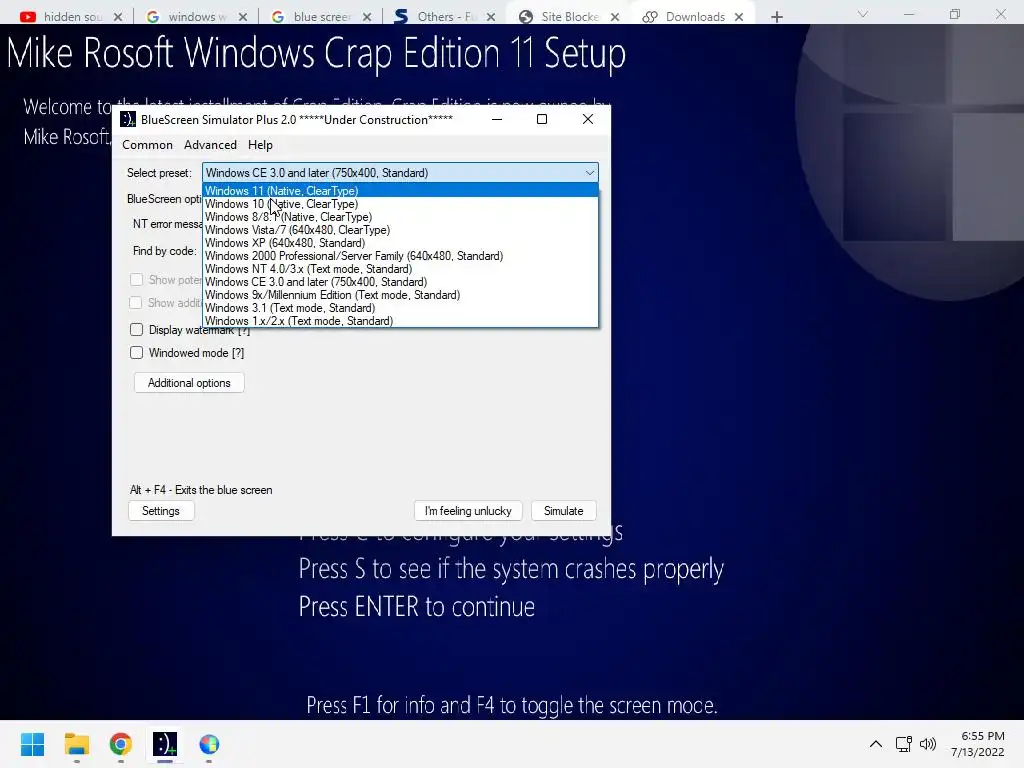
Task: Select BlueScreen Simulator taskbar icon
Action: click(165, 744)
